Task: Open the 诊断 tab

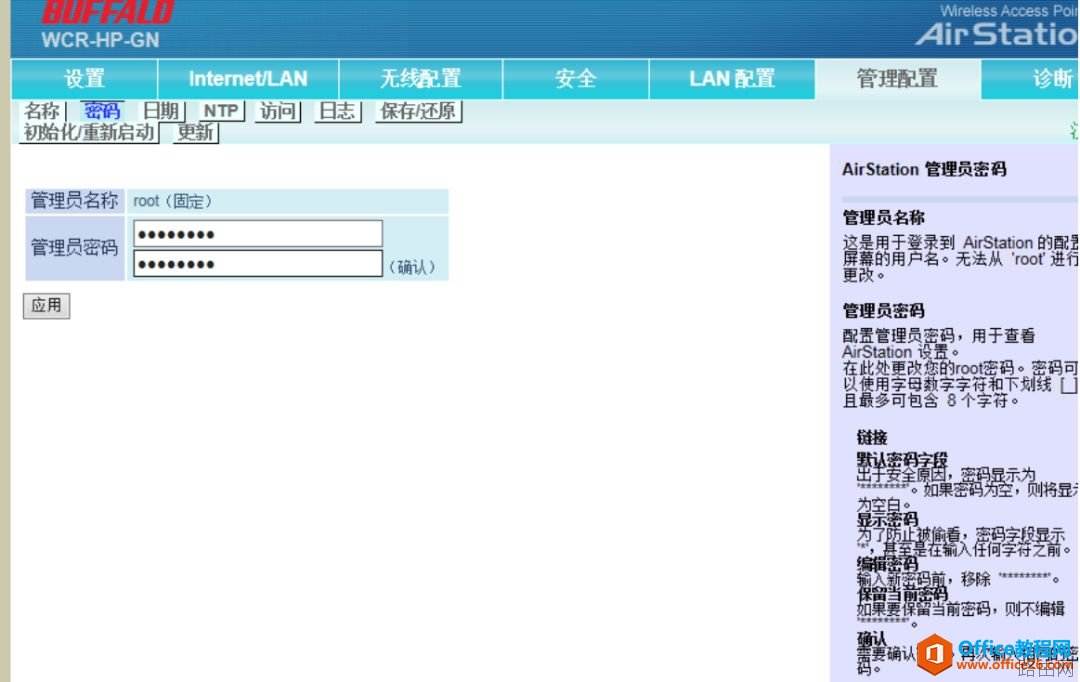Action: point(1030,79)
